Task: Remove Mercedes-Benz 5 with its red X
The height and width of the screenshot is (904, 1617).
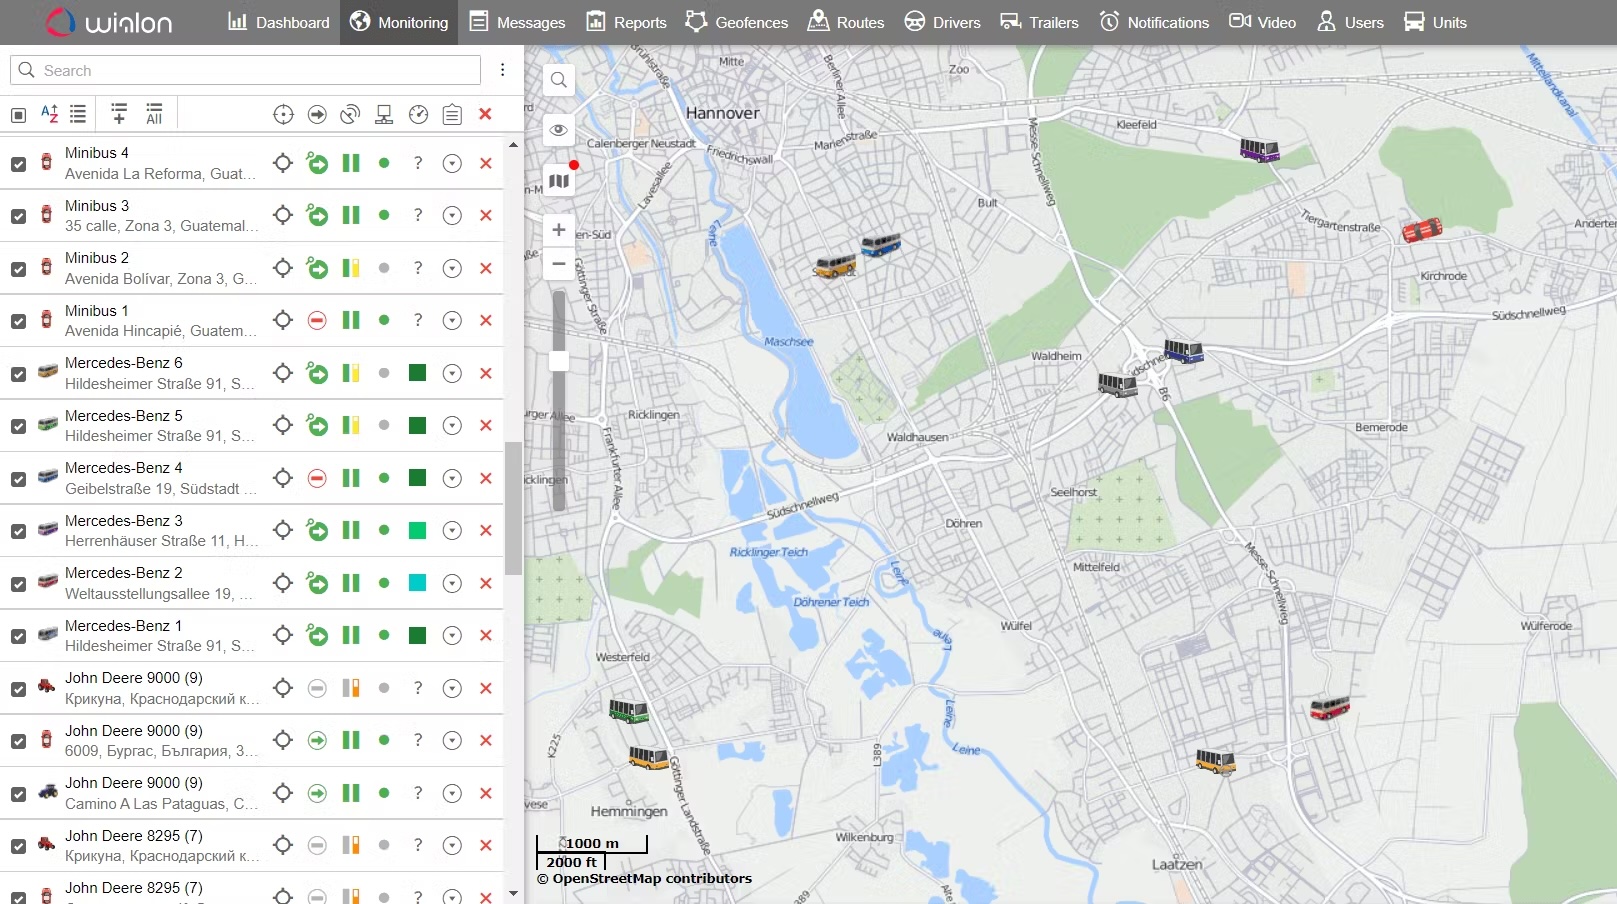Action: click(486, 425)
